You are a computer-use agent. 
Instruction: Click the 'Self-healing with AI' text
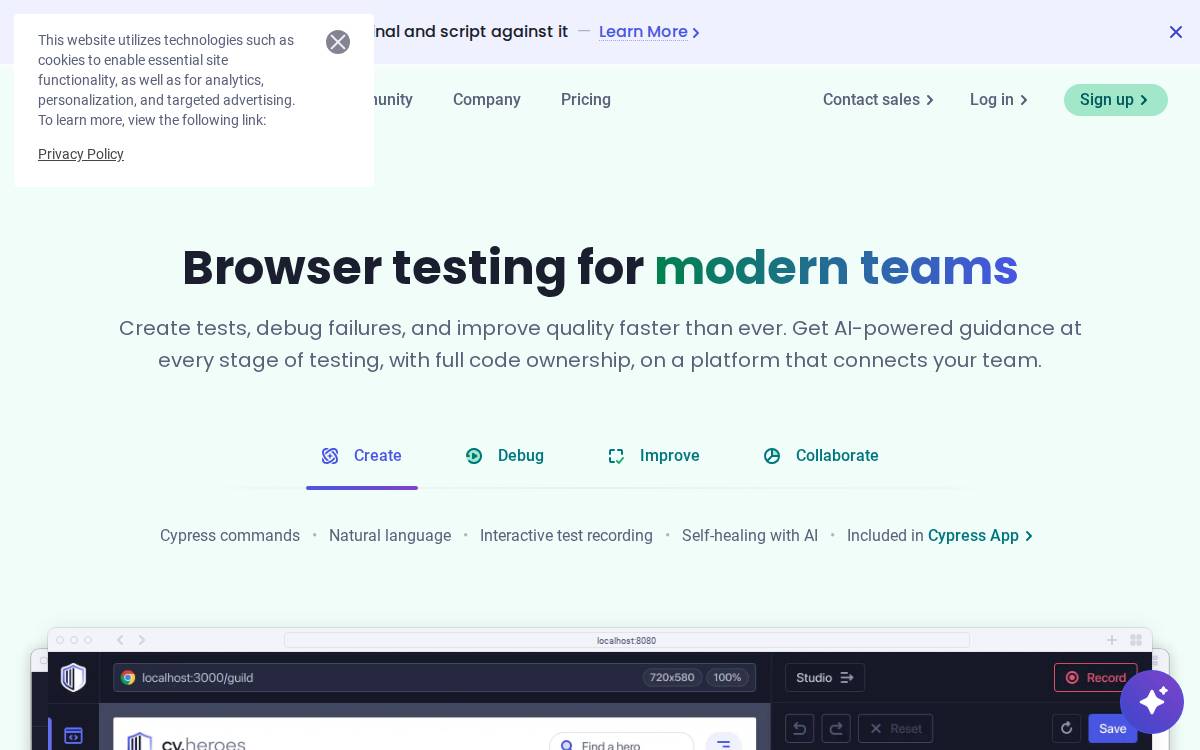point(750,536)
